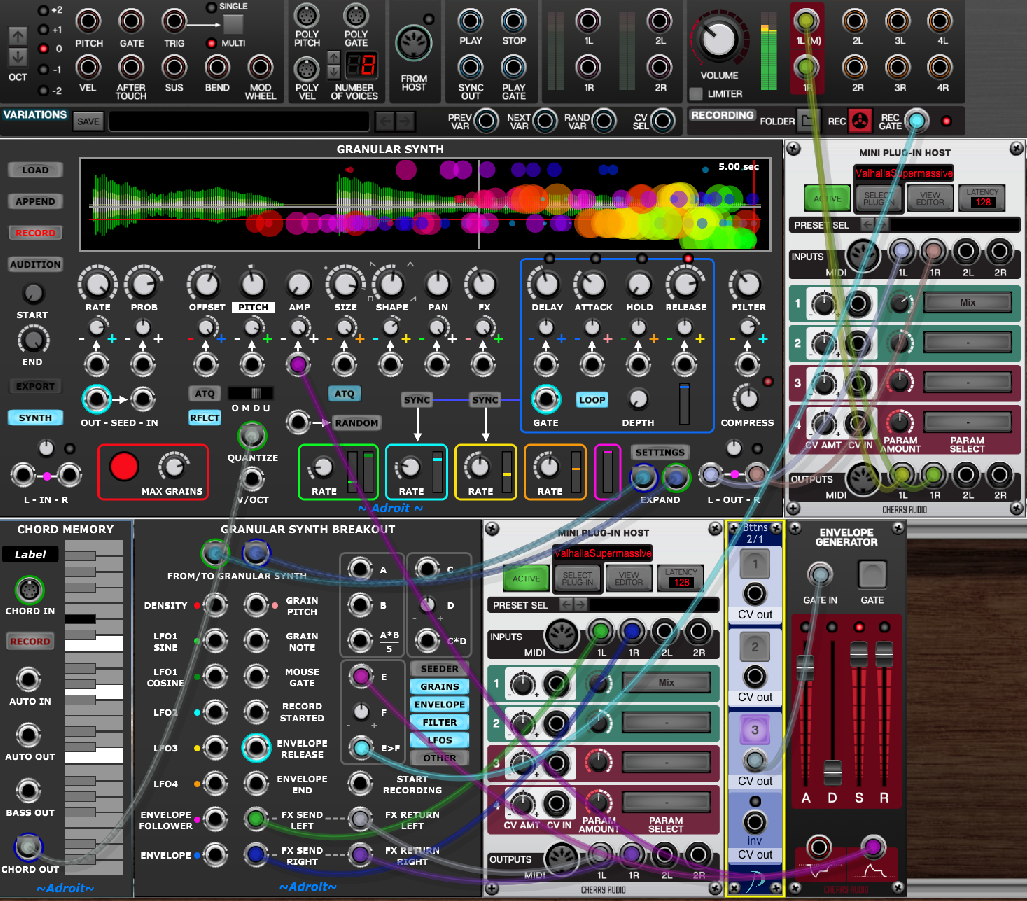Click the PLAY transport jack
Screen dimensions: 1027x901
tap(470, 21)
